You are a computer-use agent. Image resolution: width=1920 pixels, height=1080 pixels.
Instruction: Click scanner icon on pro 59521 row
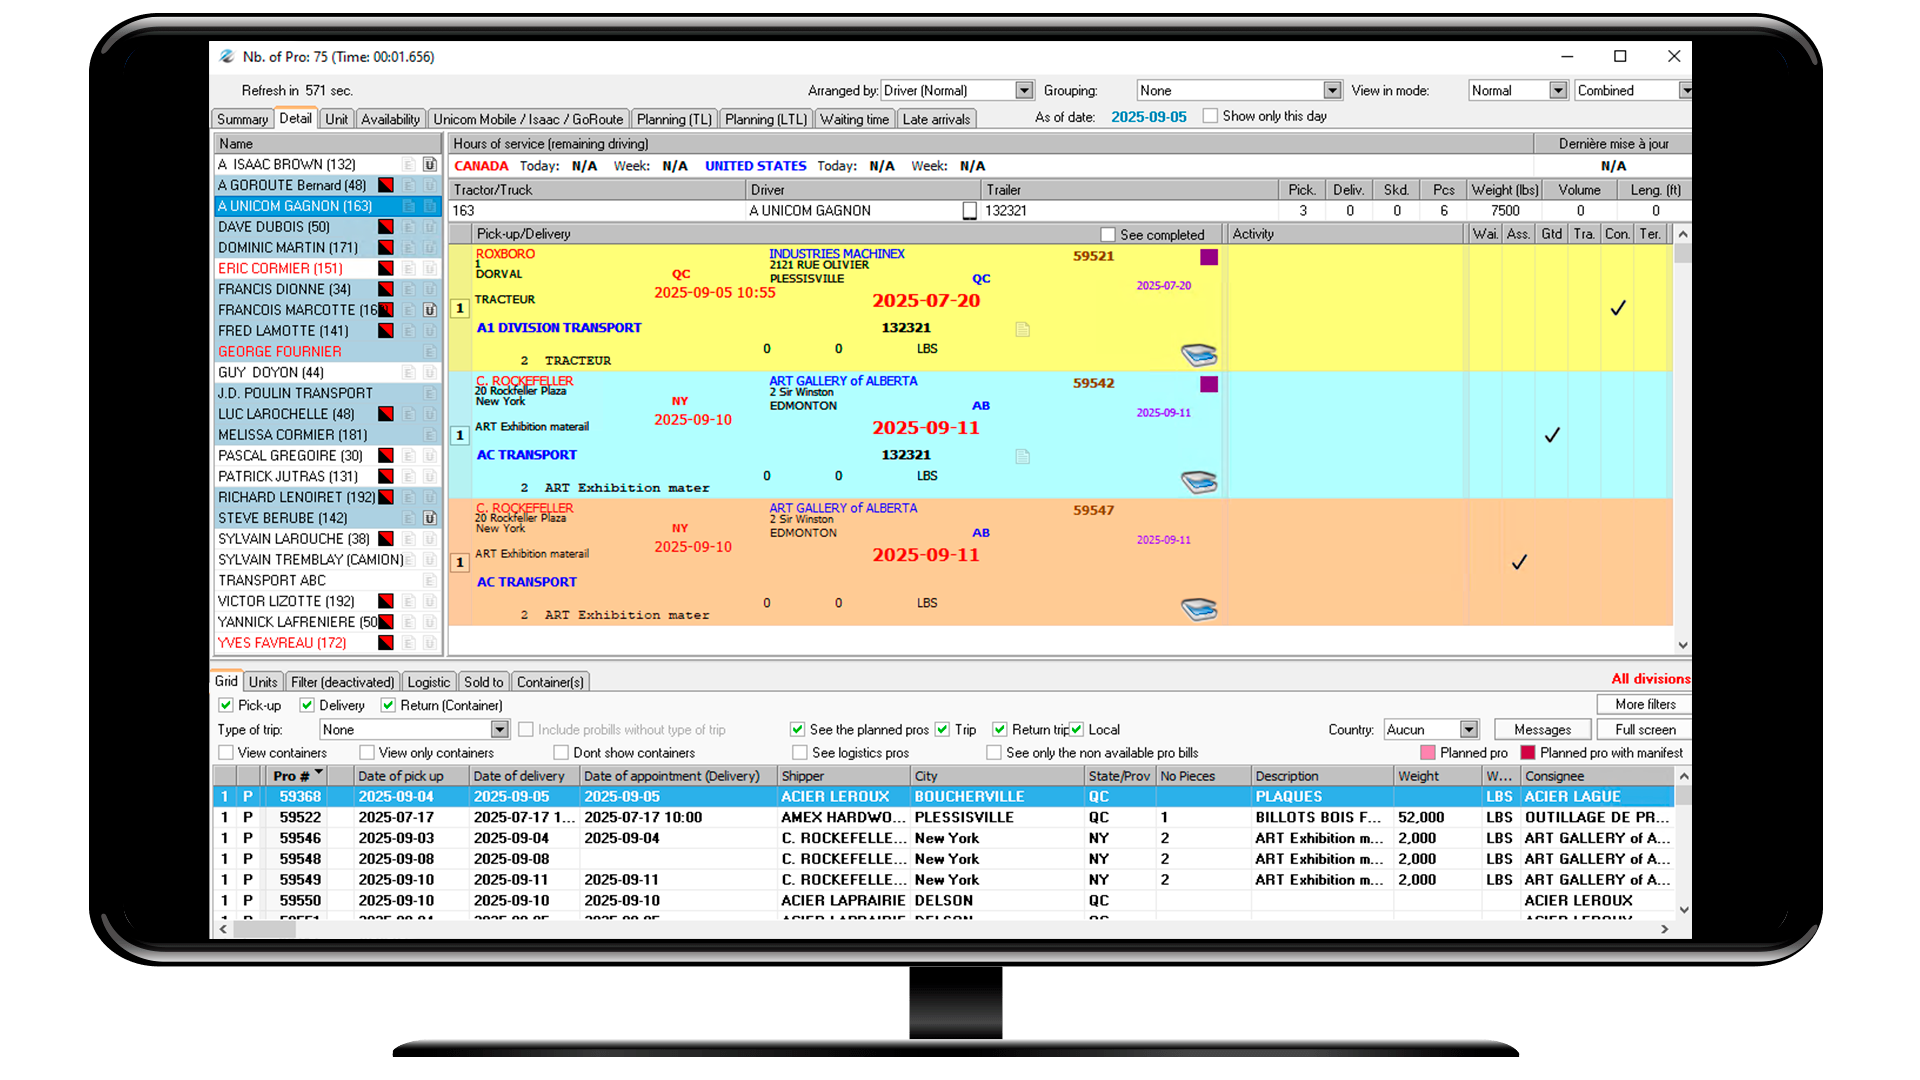1198,354
